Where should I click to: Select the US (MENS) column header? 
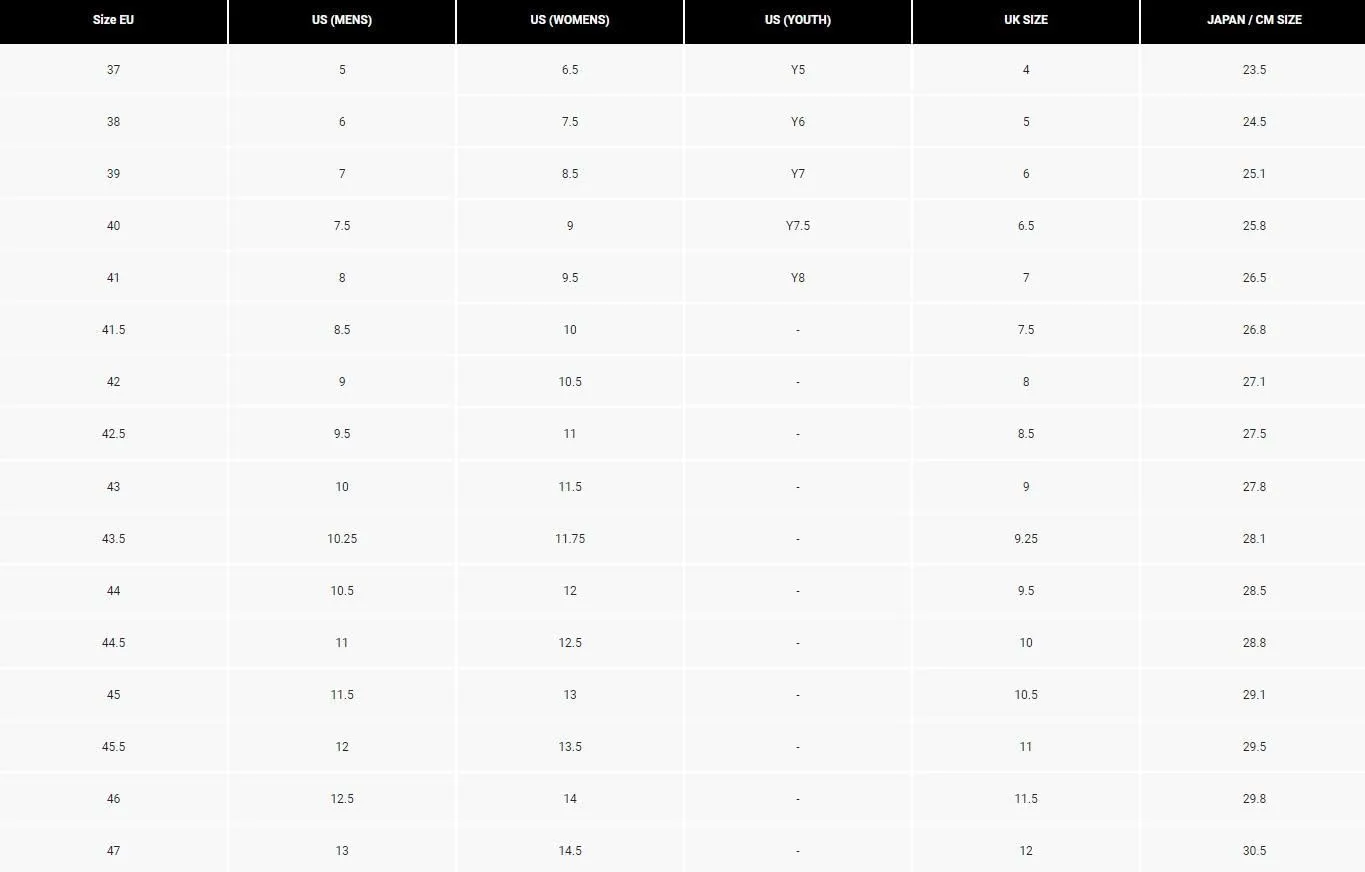(342, 20)
